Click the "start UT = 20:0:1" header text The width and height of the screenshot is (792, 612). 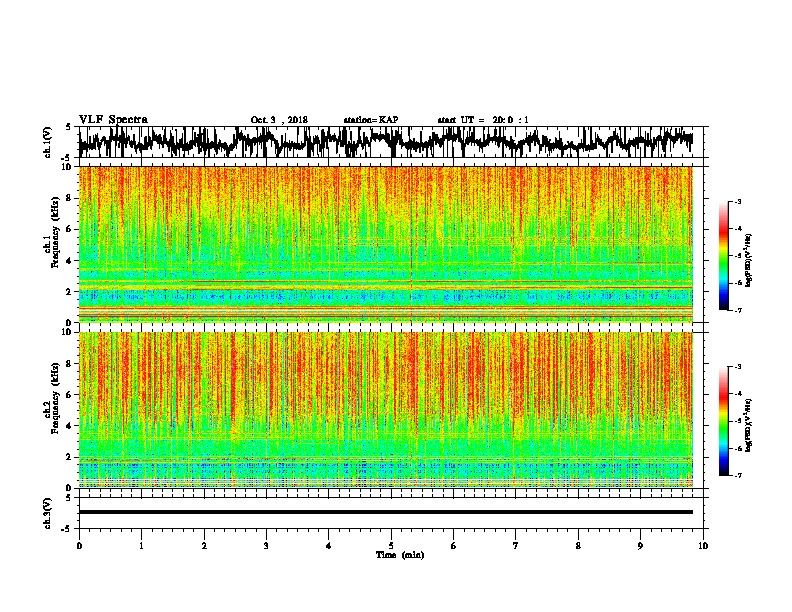click(483, 120)
